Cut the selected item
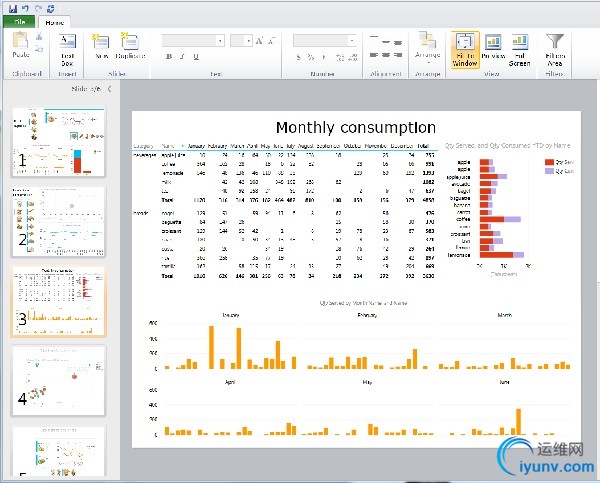Image resolution: width=600 pixels, height=483 pixels. 39,37
